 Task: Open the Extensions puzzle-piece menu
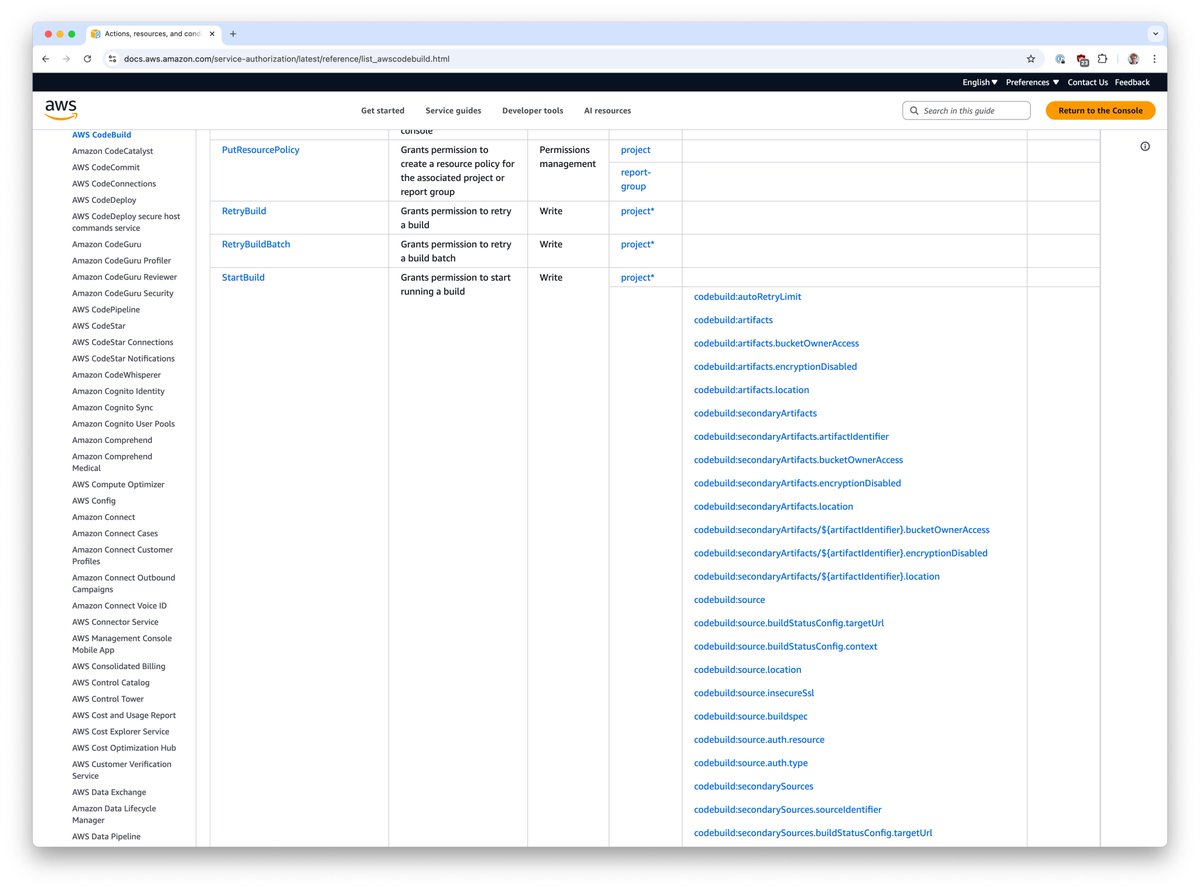coord(1103,59)
